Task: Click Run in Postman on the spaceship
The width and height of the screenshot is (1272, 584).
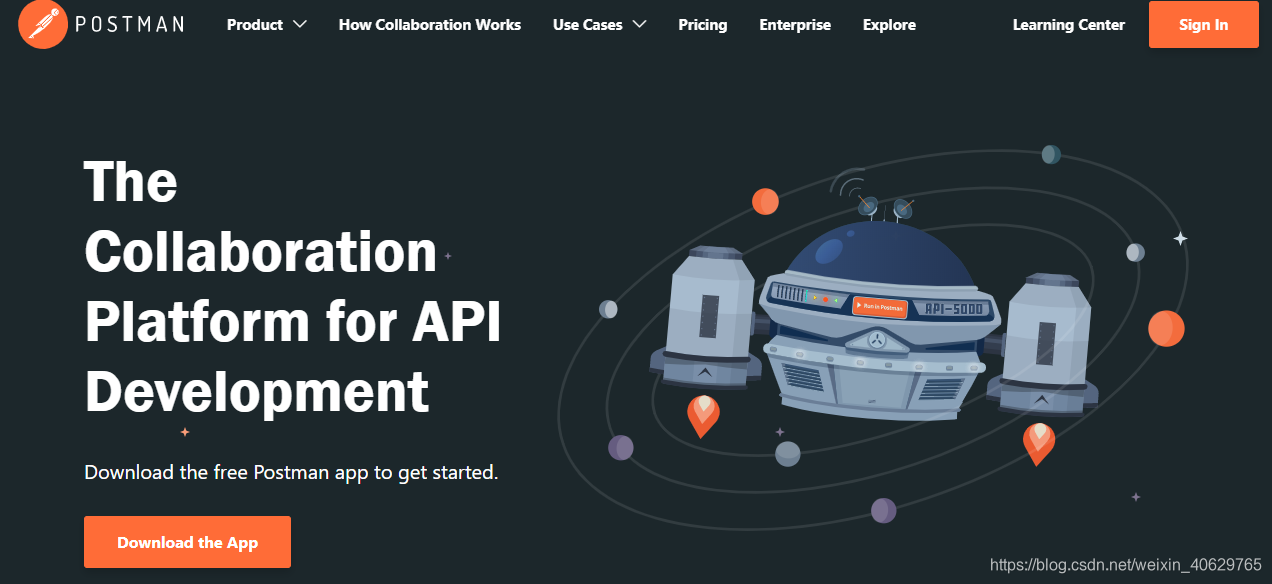Action: click(x=879, y=308)
